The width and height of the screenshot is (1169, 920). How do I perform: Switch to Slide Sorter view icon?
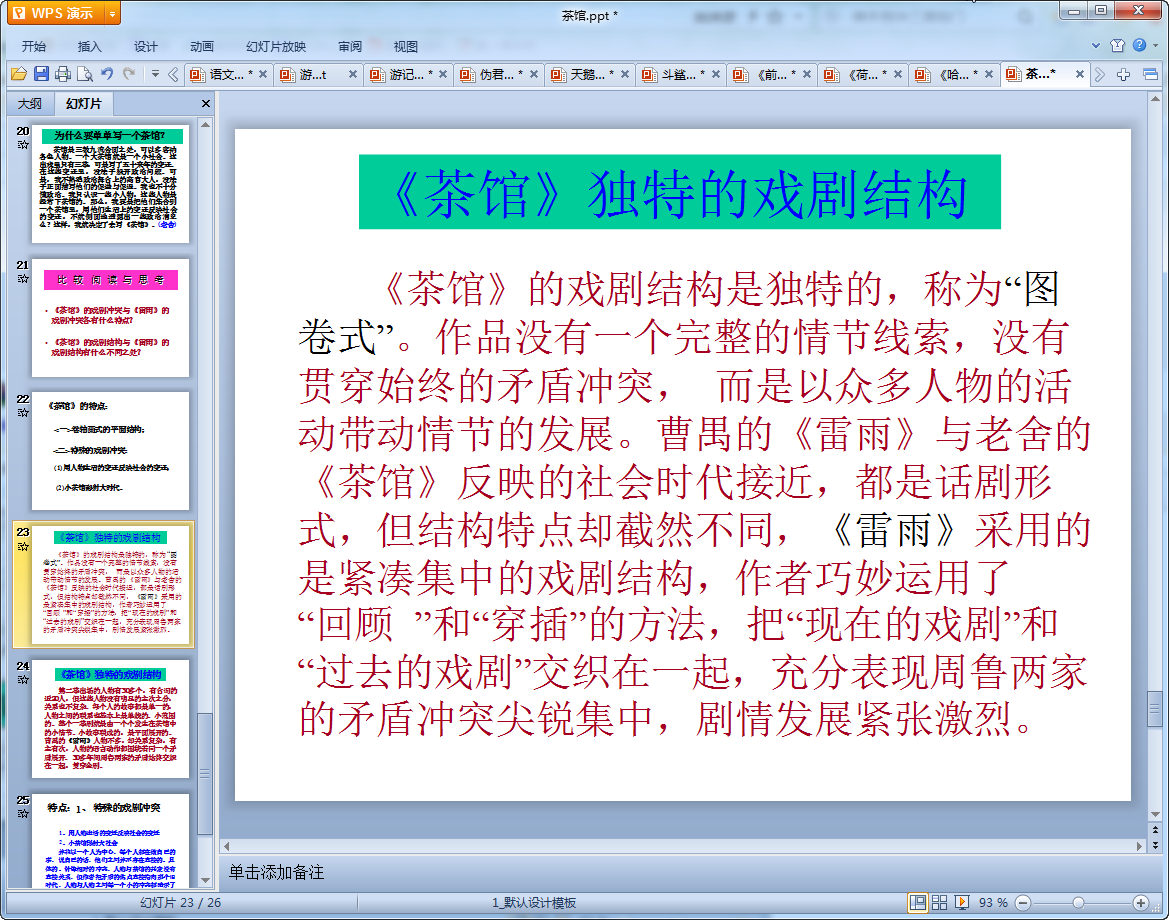coord(939,903)
